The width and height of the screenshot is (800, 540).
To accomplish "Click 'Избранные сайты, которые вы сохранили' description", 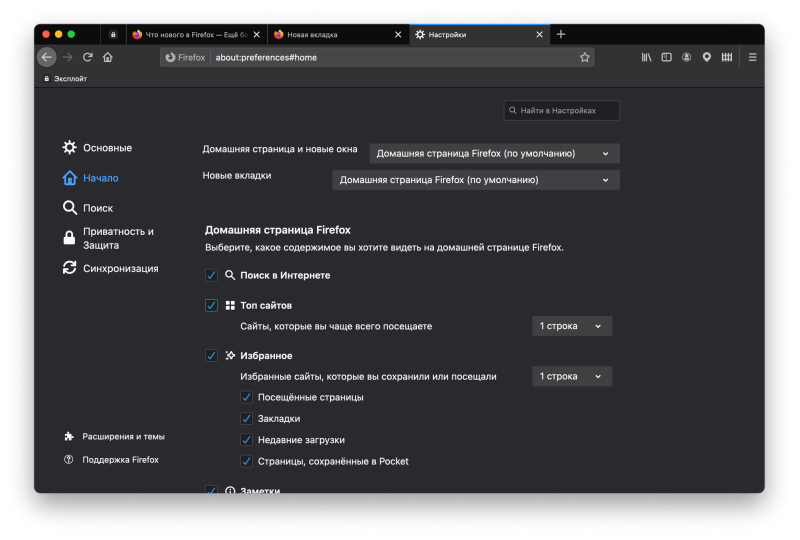I will (368, 377).
